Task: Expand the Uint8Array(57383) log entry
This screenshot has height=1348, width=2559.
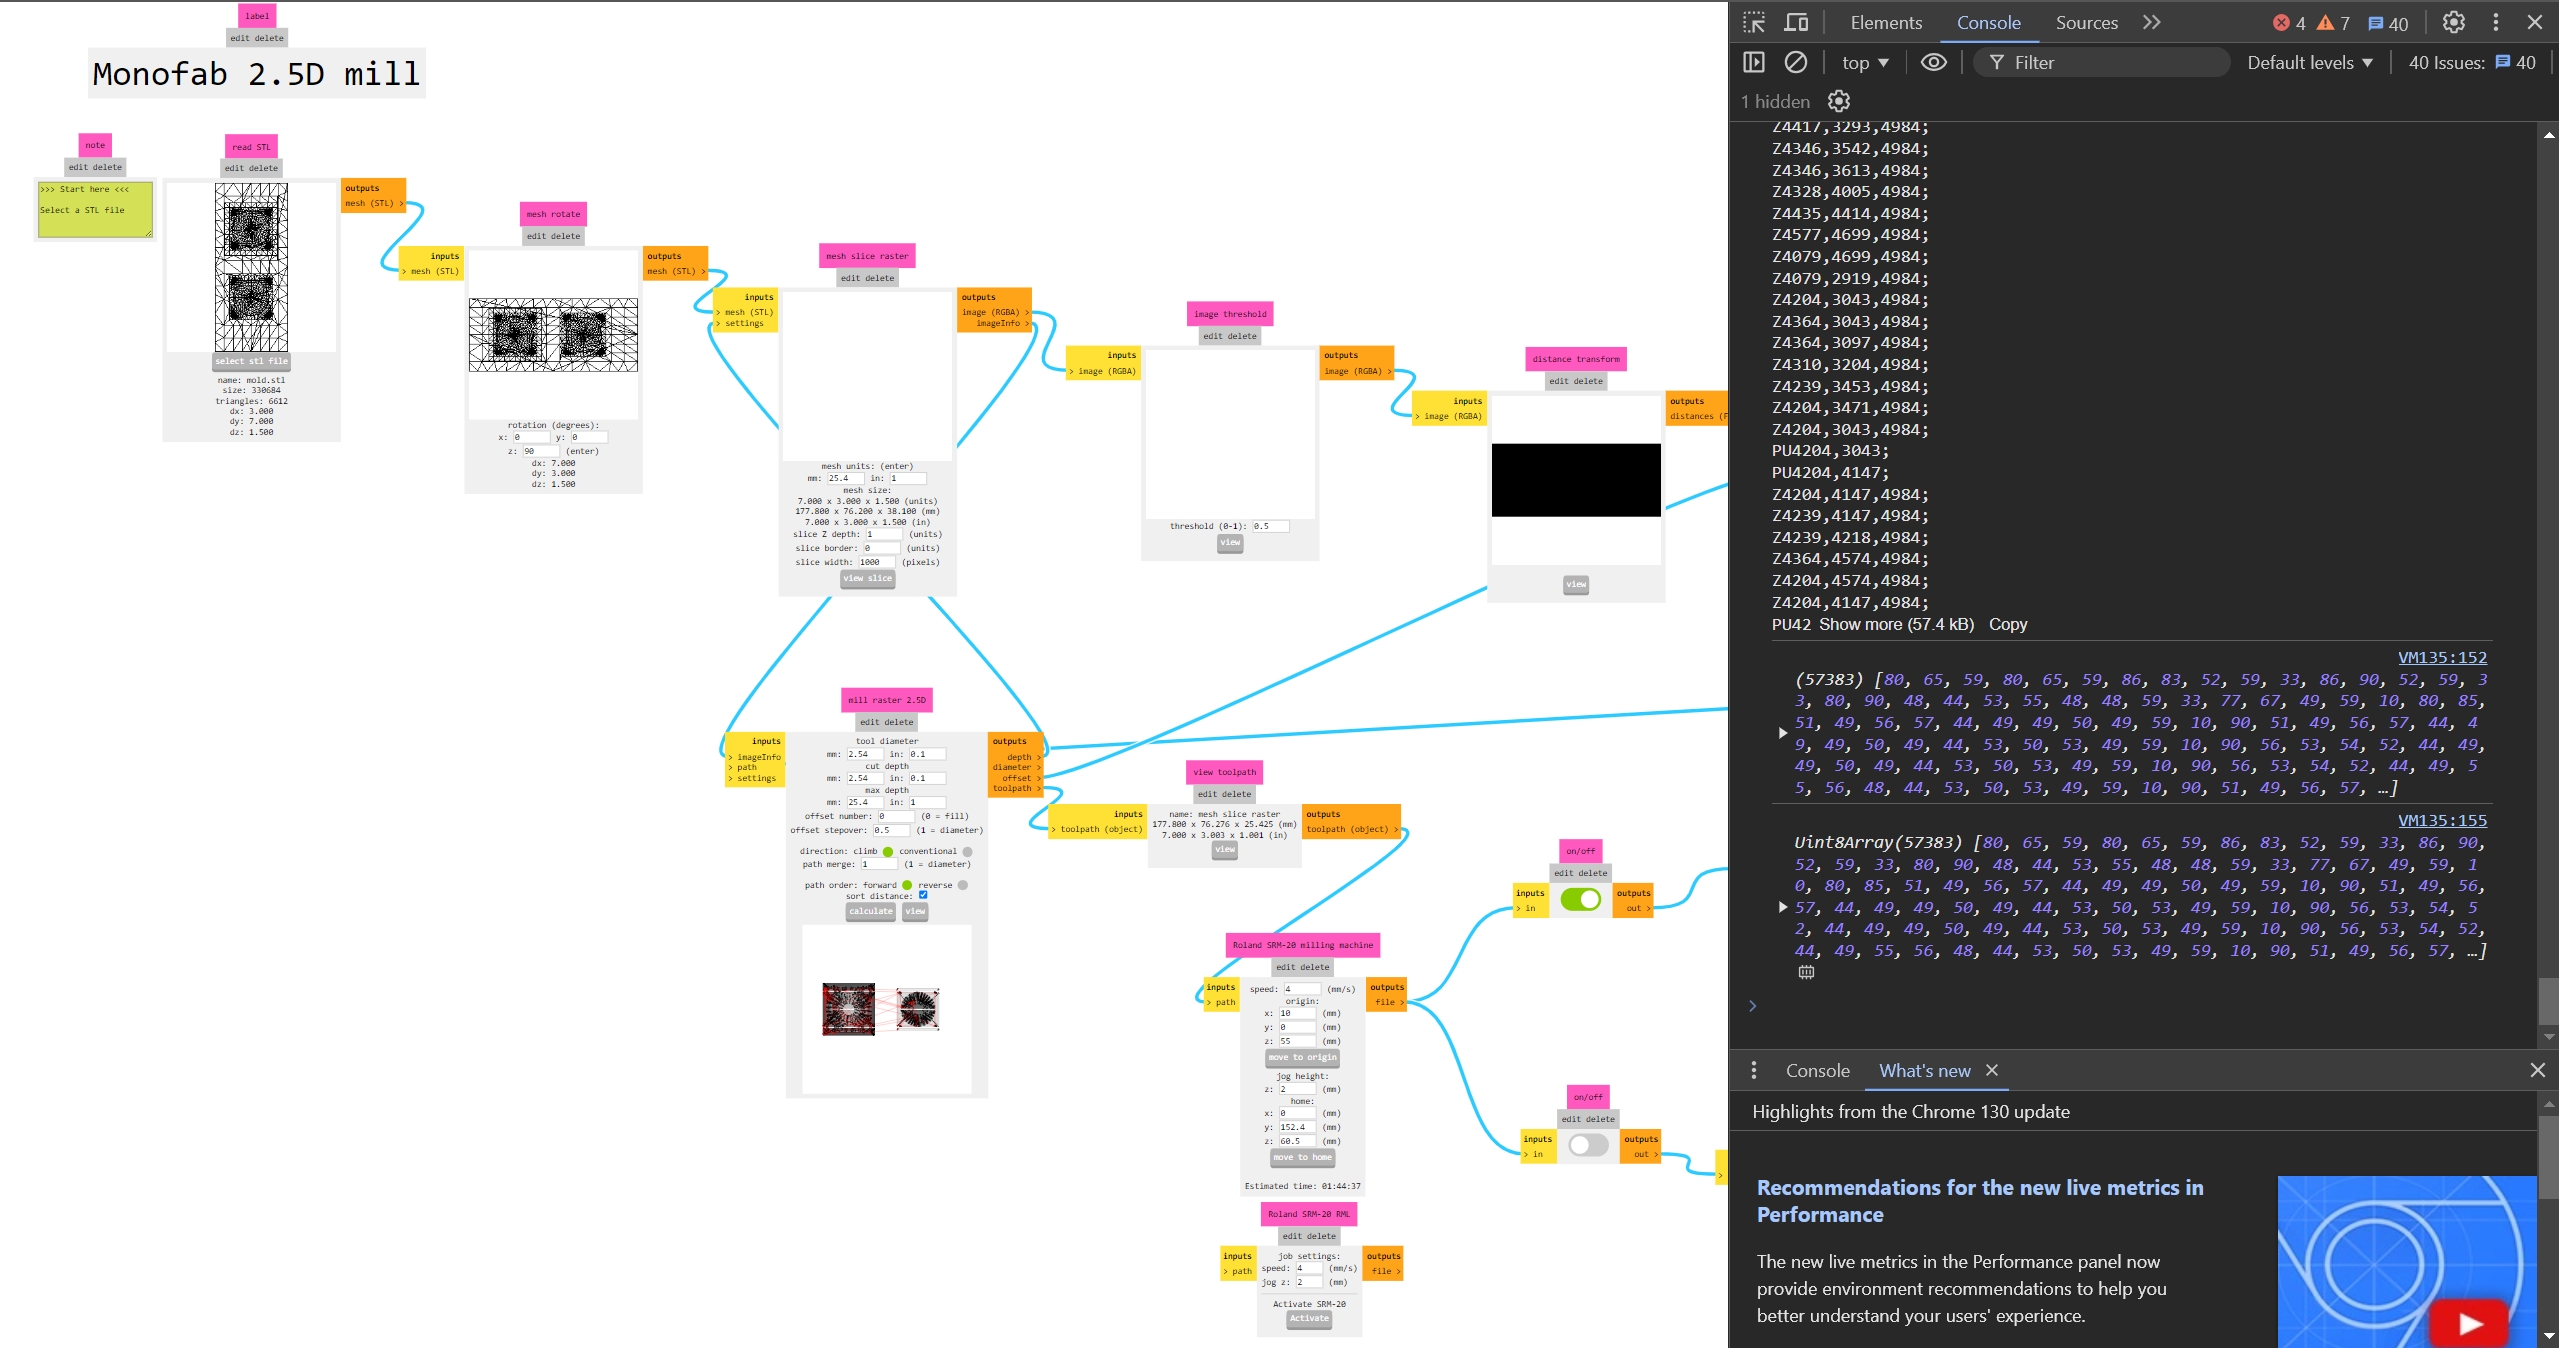Action: pos(1783,907)
